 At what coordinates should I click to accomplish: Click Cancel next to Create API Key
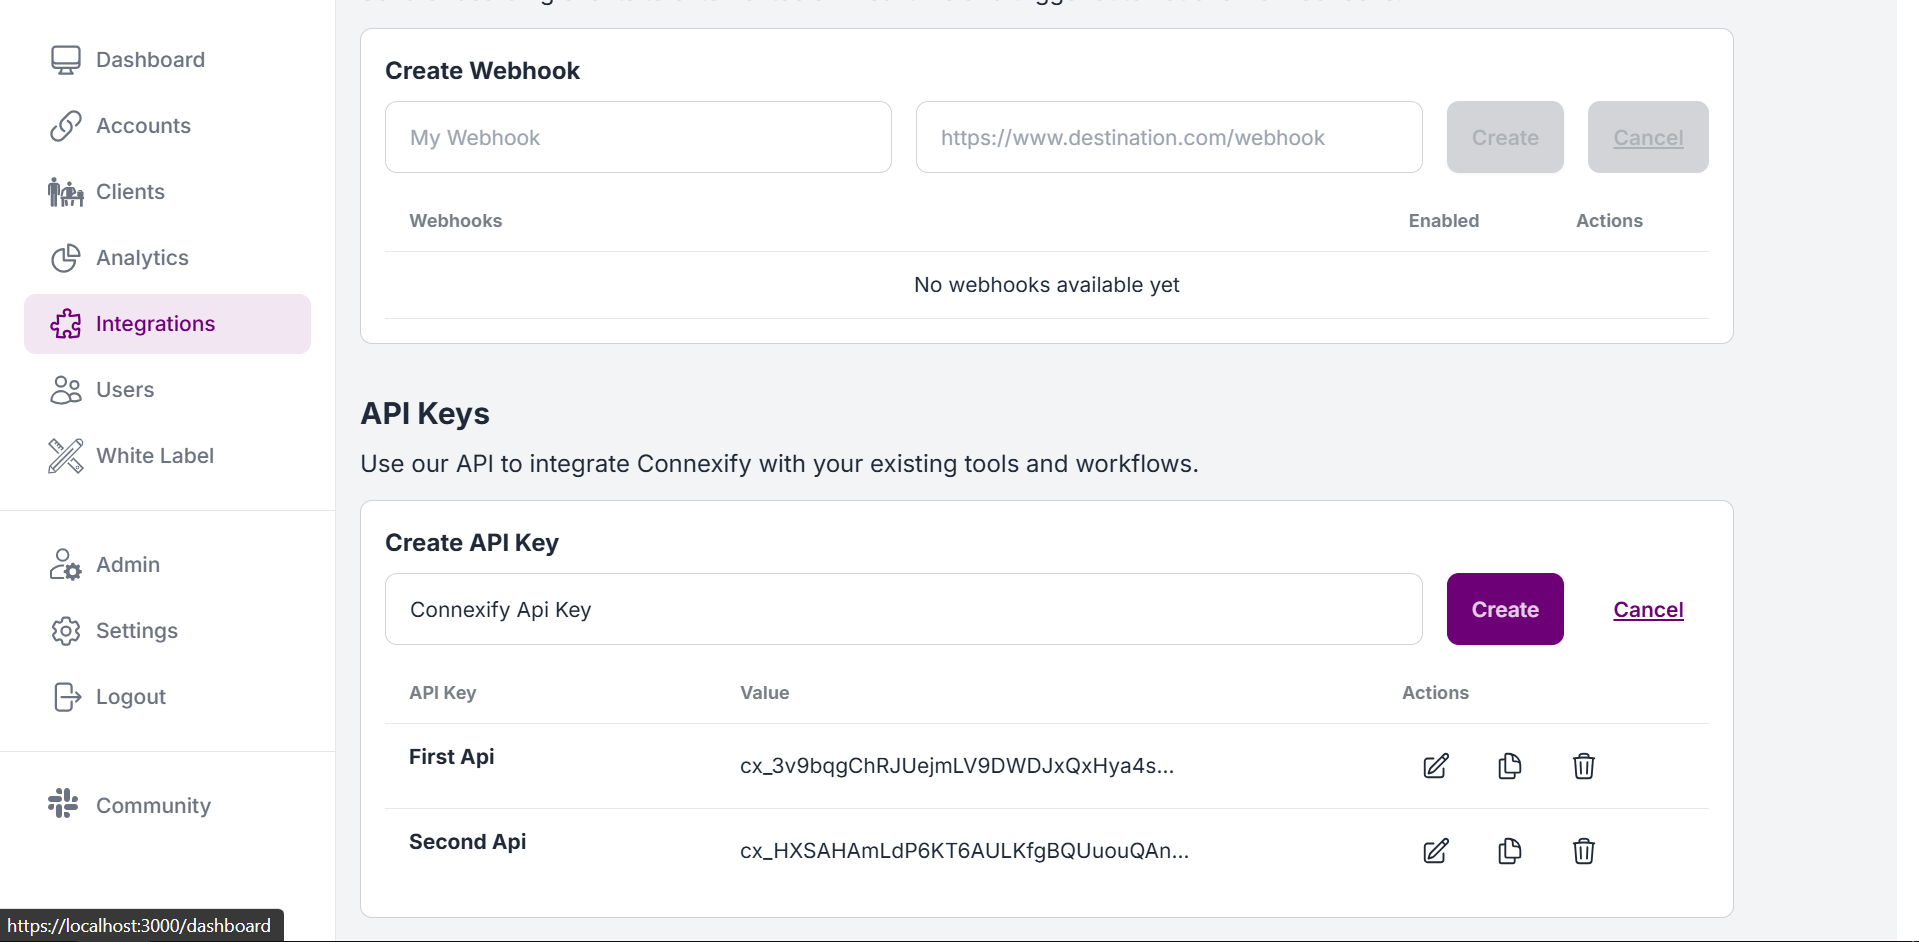click(x=1647, y=609)
